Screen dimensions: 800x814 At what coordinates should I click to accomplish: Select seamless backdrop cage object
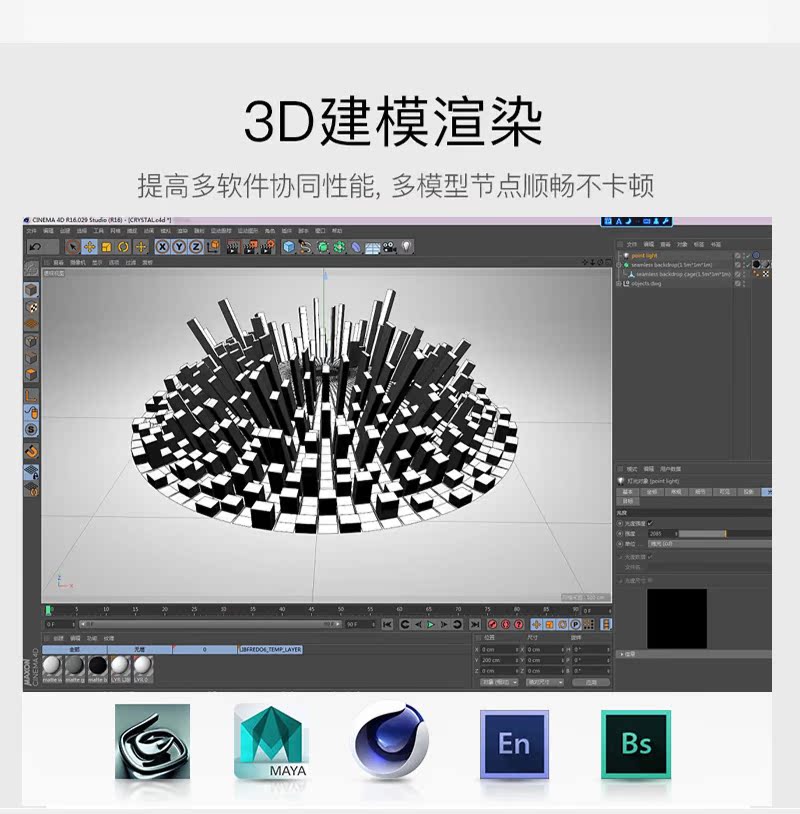[x=683, y=274]
